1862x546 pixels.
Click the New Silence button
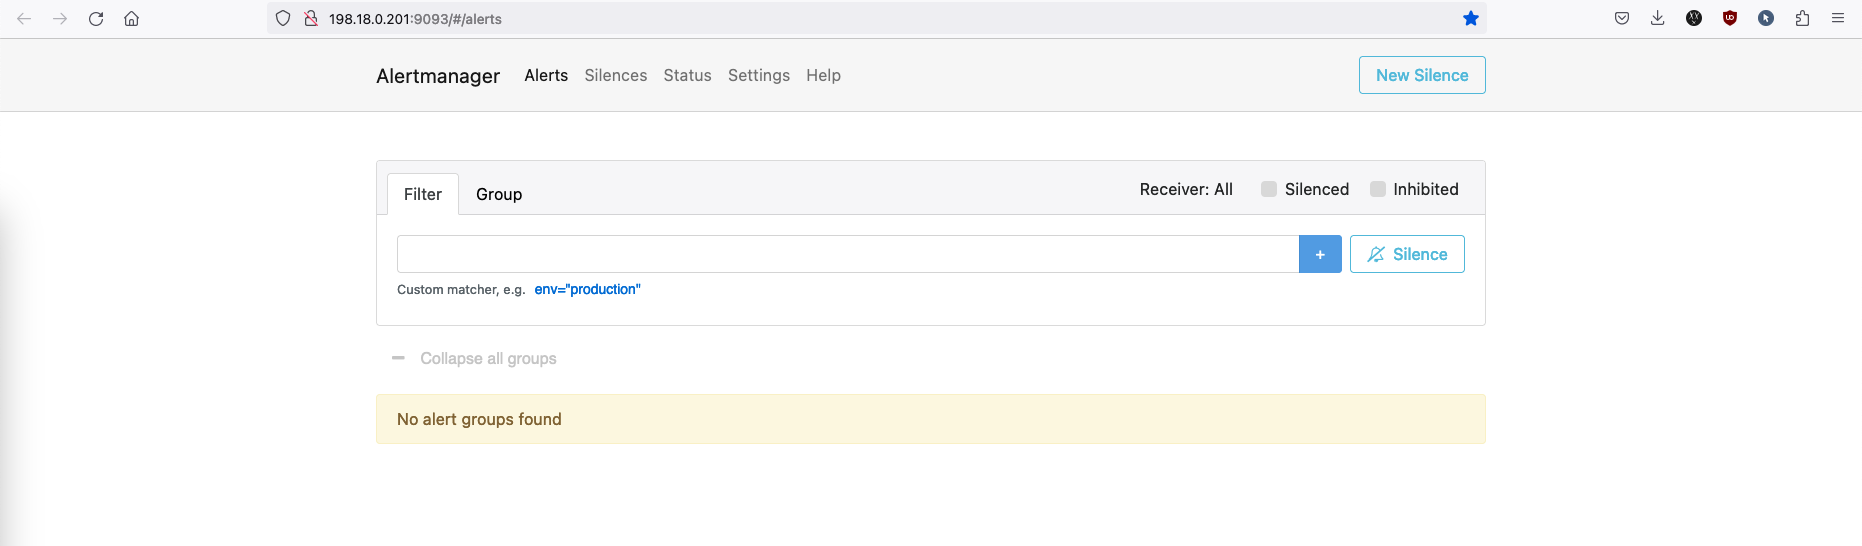coord(1421,75)
